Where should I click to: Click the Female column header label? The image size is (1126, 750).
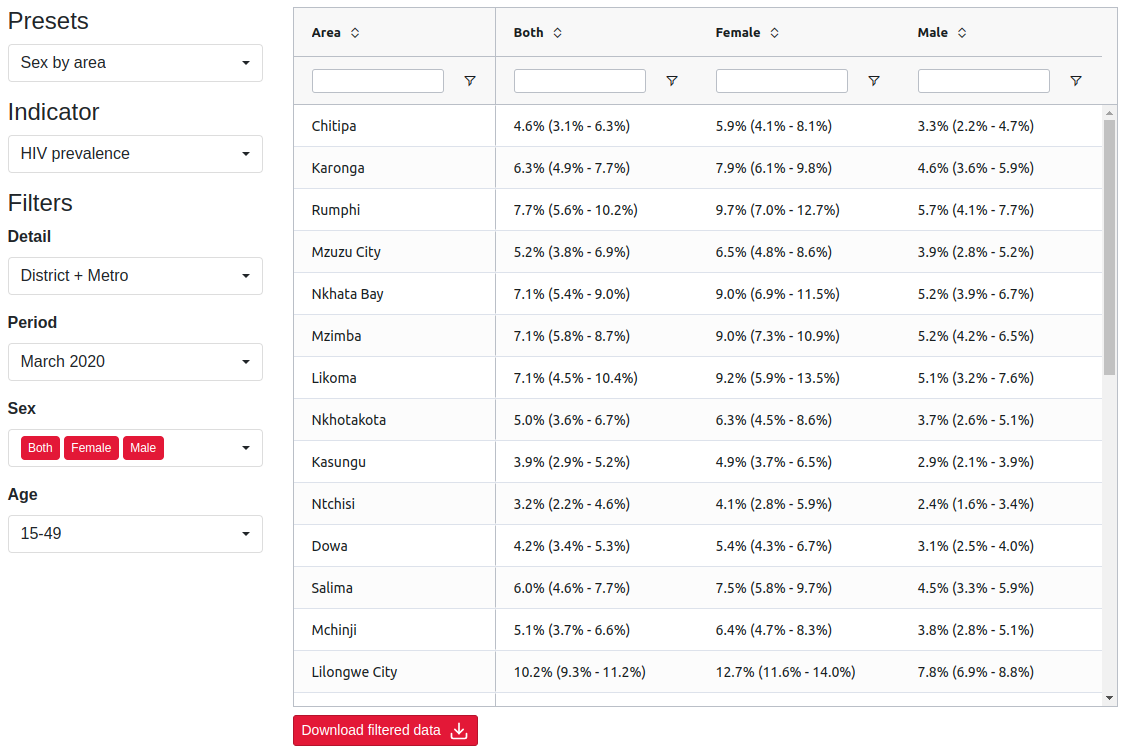tap(738, 32)
